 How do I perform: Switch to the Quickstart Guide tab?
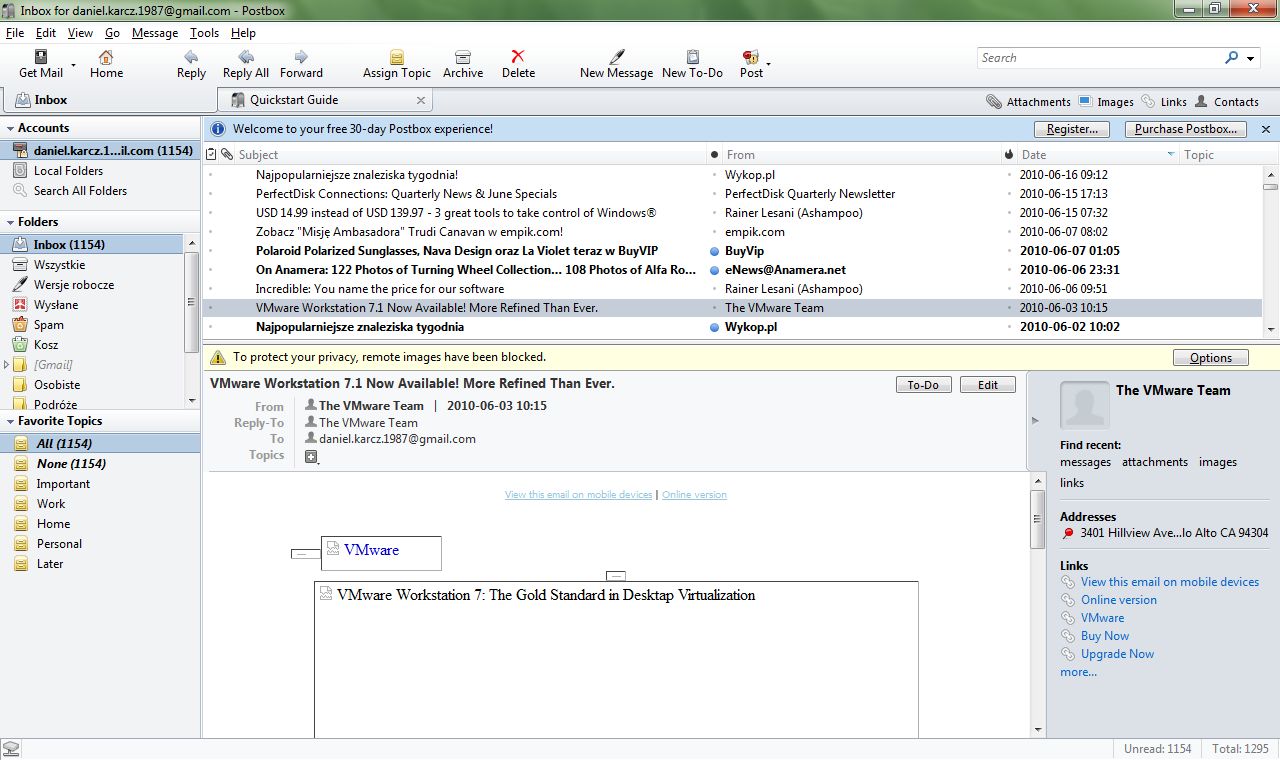[x=325, y=100]
